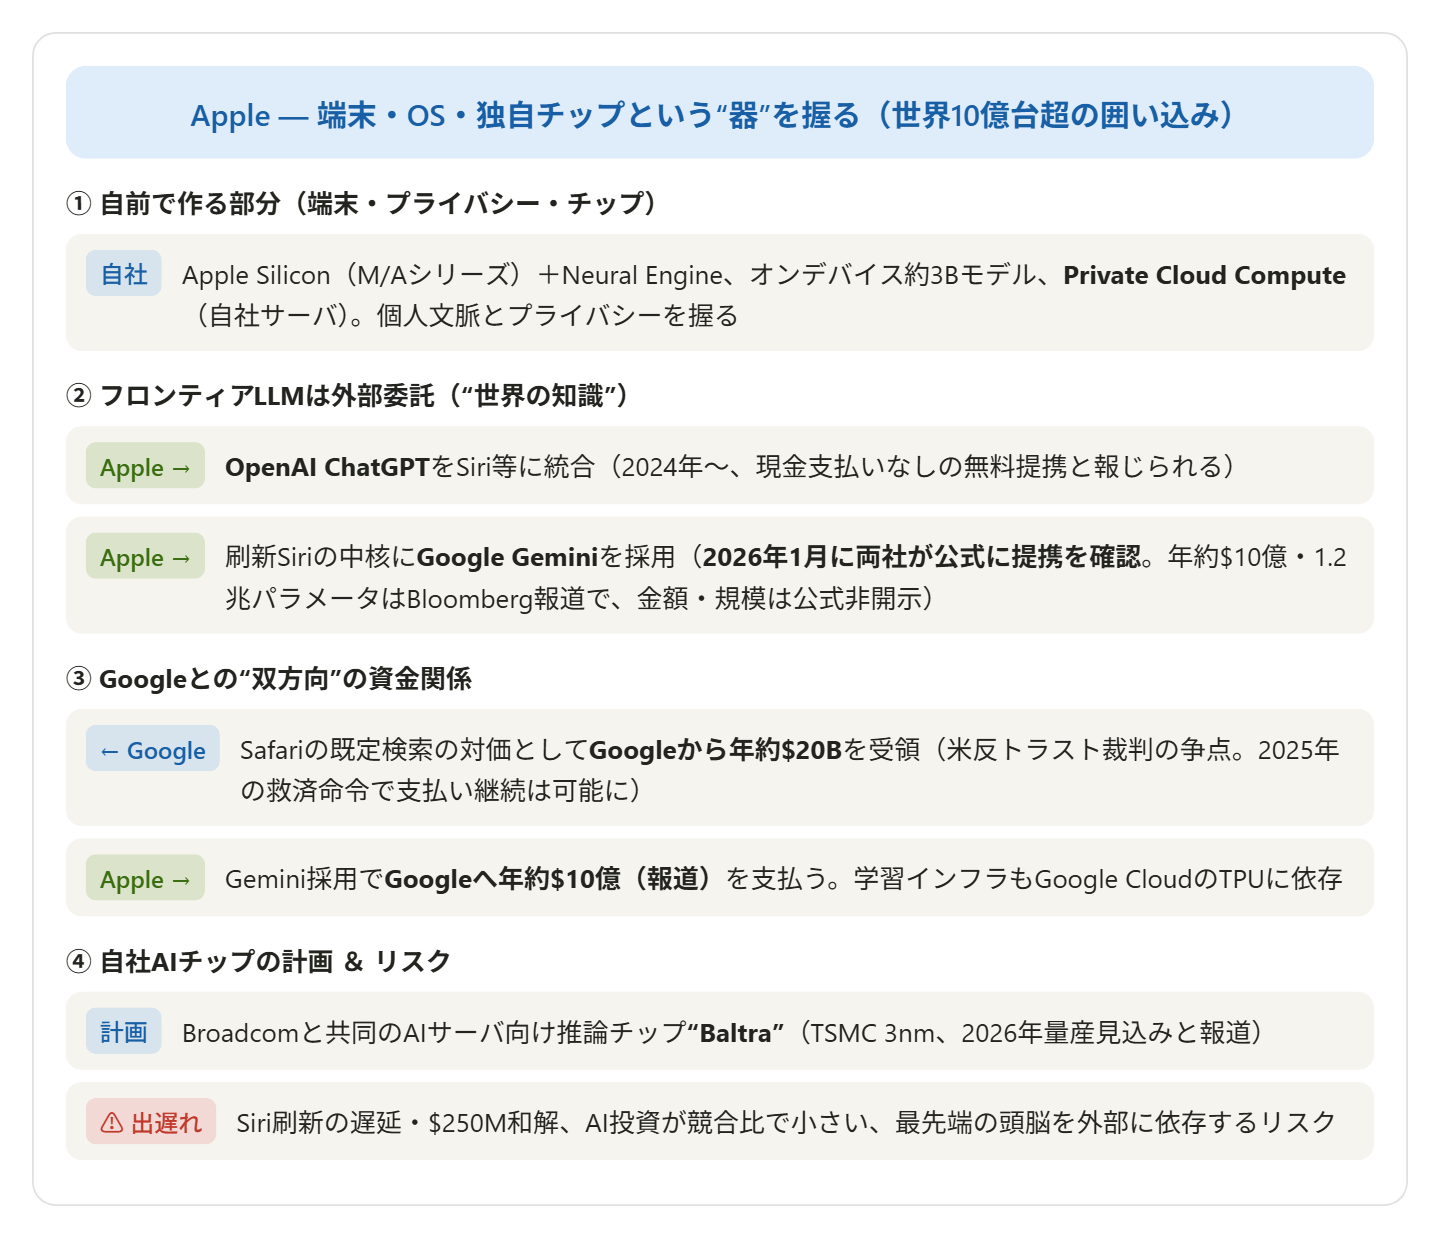
Task: Click heading ④ 自社AIチップの計画 & リスク
Action: point(258,961)
